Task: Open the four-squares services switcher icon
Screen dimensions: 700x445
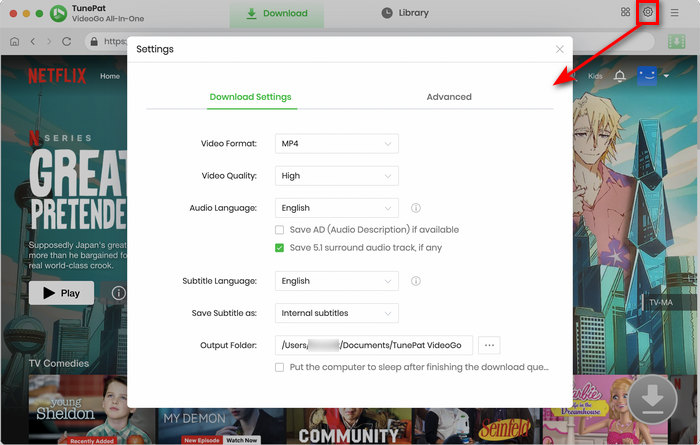Action: point(625,12)
